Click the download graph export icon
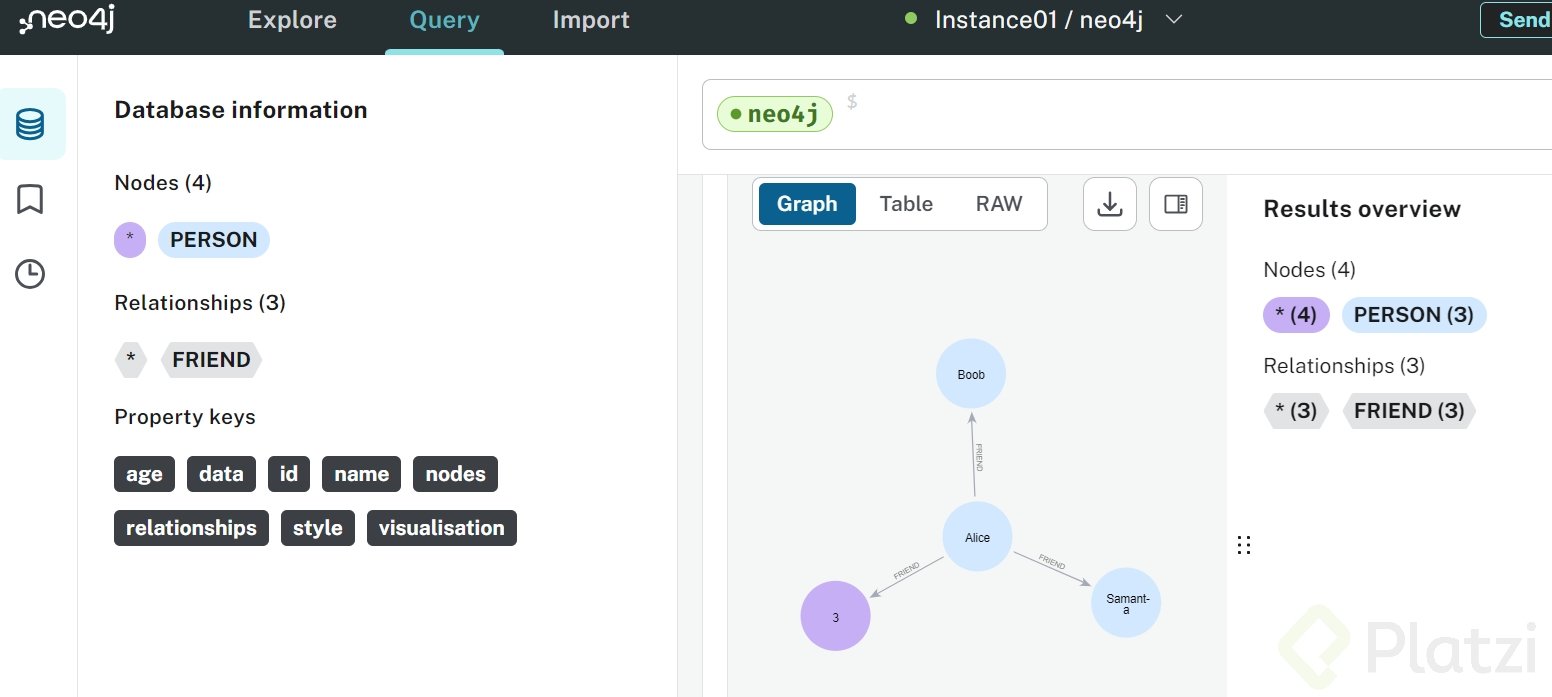The image size is (1552, 697). [1109, 204]
